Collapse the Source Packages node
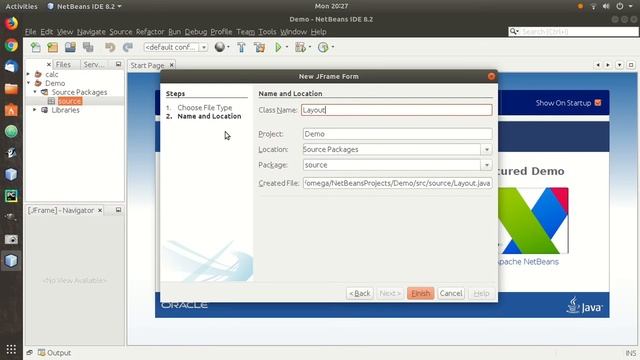The image size is (640, 360). pos(35,92)
